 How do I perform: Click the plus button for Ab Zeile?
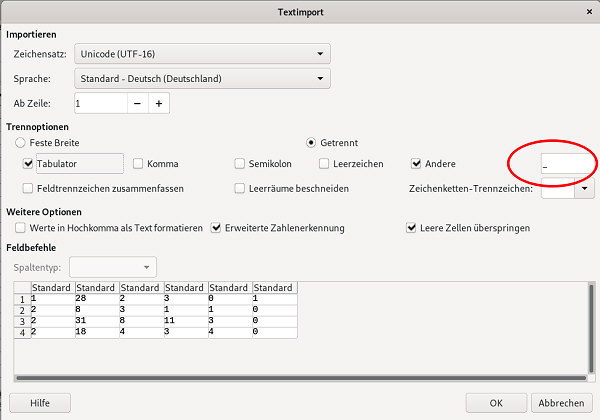click(158, 102)
